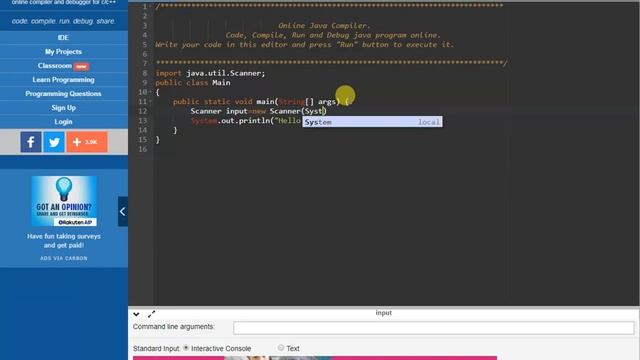640x360 pixels.
Task: Go to My Projects
Action: (x=63, y=52)
